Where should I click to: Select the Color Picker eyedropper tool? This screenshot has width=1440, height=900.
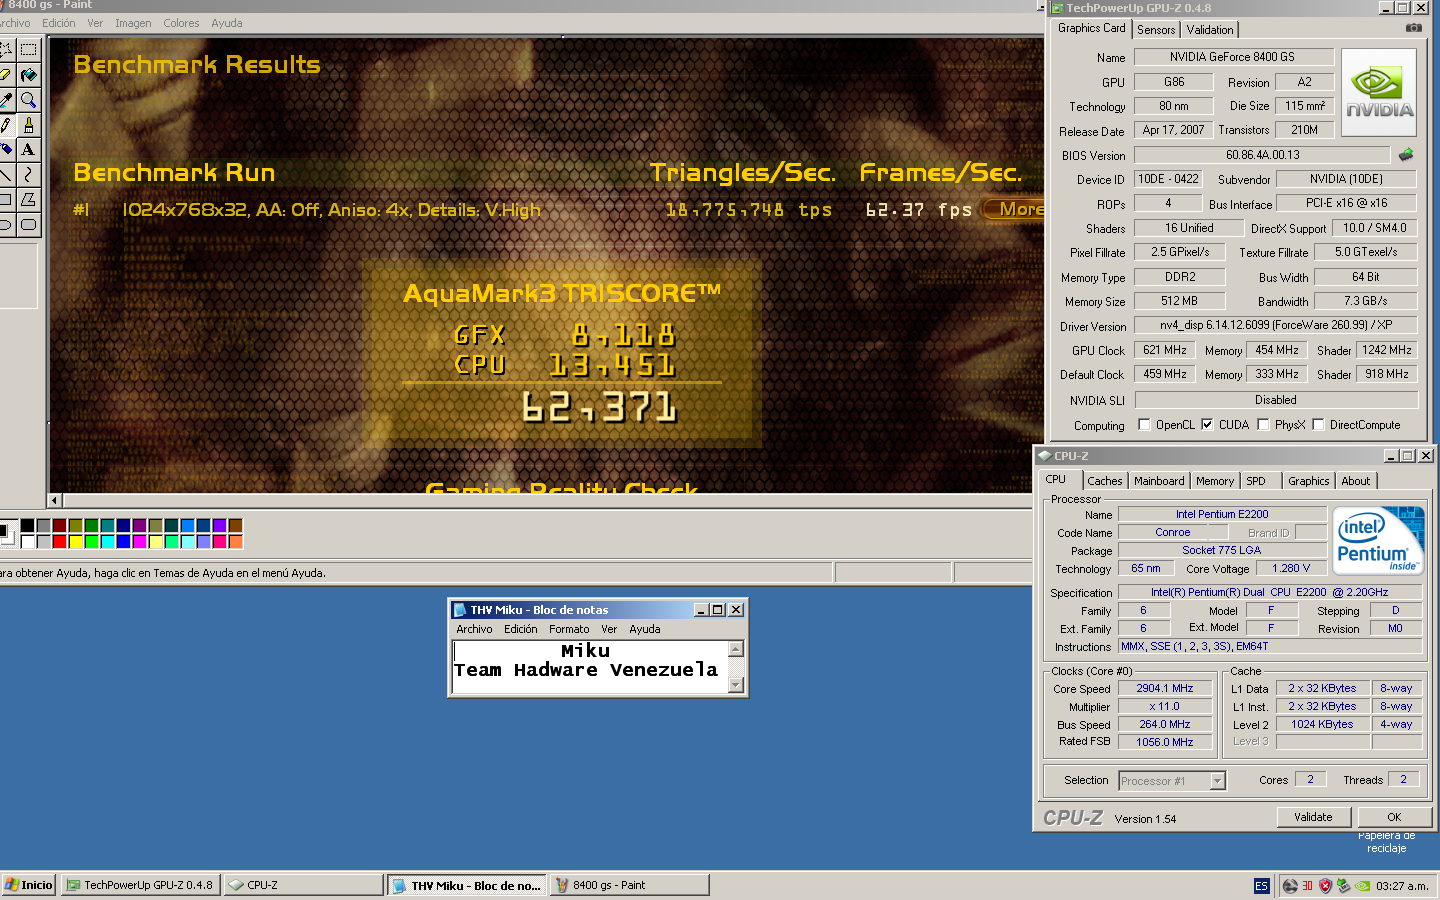pos(6,100)
